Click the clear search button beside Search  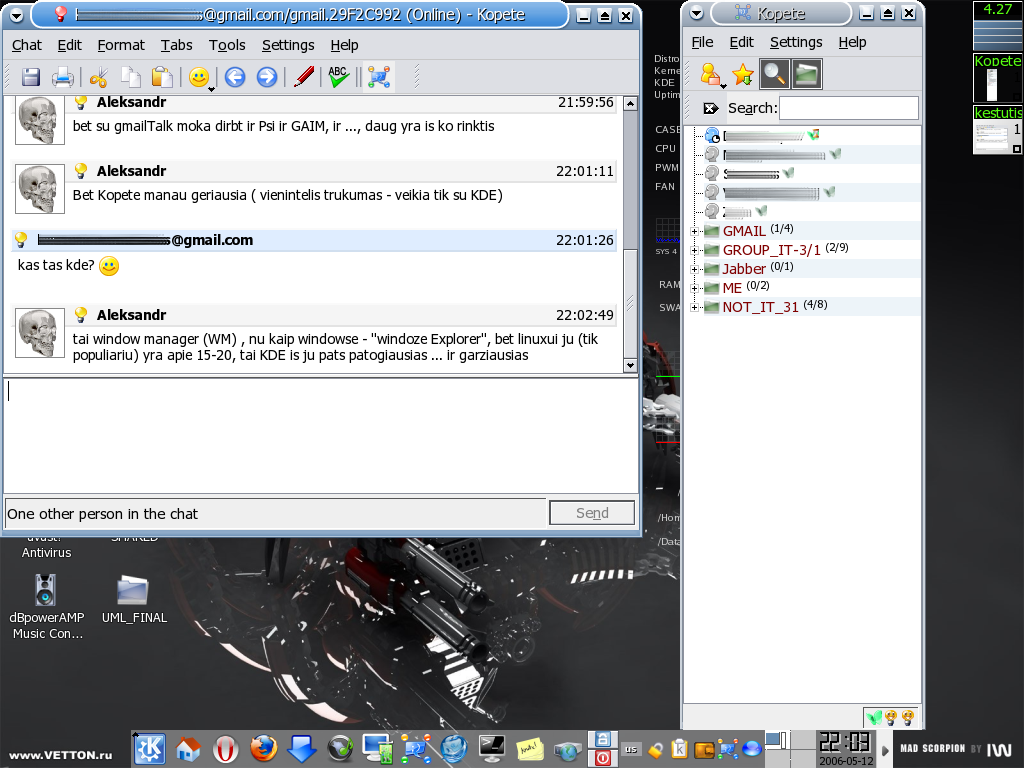pyautogui.click(x=710, y=108)
